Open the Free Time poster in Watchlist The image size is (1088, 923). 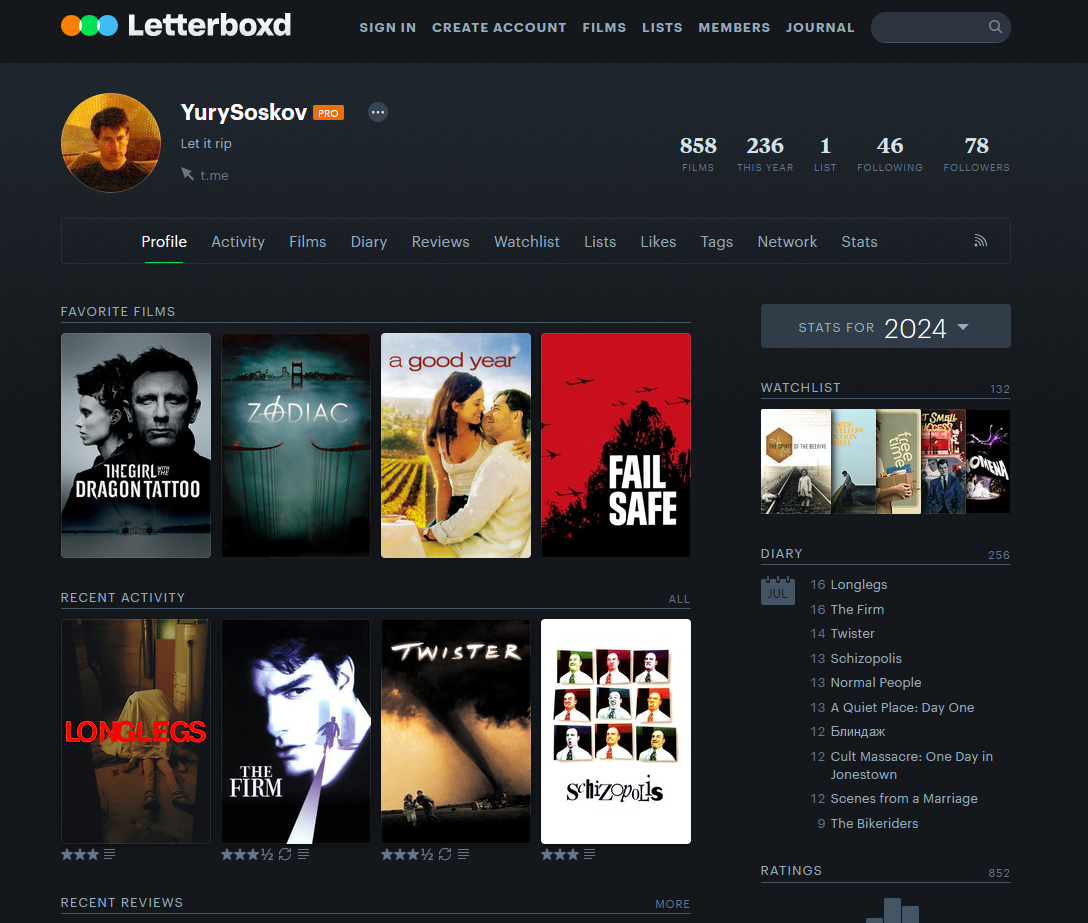899,462
